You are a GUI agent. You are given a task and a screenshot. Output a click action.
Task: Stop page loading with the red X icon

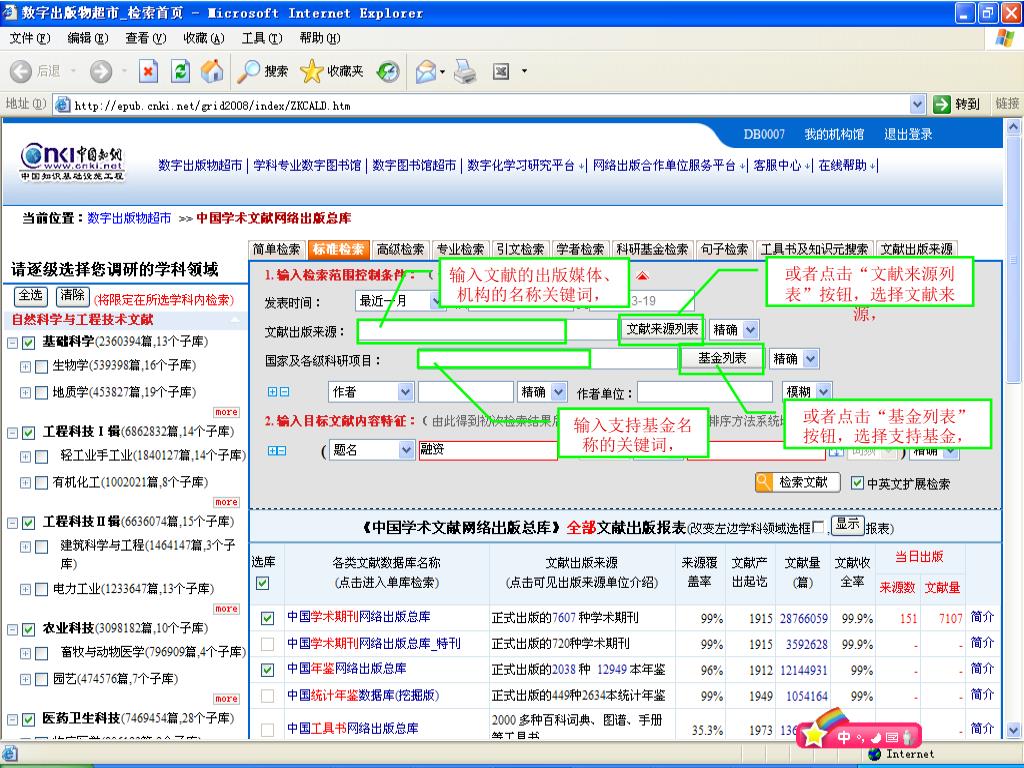148,71
